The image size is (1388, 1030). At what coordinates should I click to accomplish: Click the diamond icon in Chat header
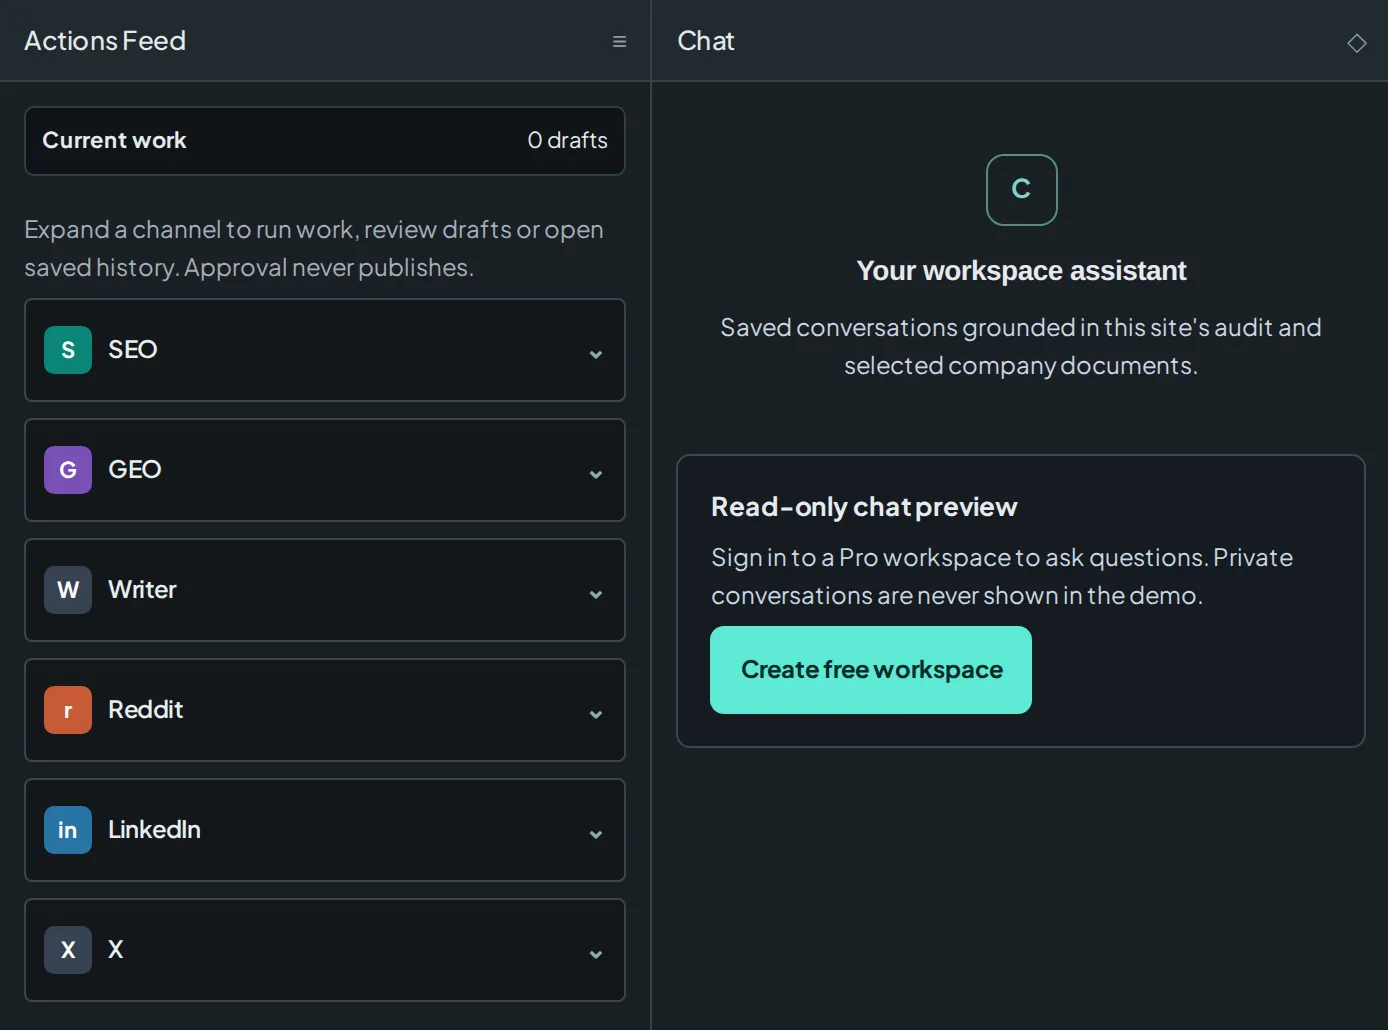pos(1356,43)
